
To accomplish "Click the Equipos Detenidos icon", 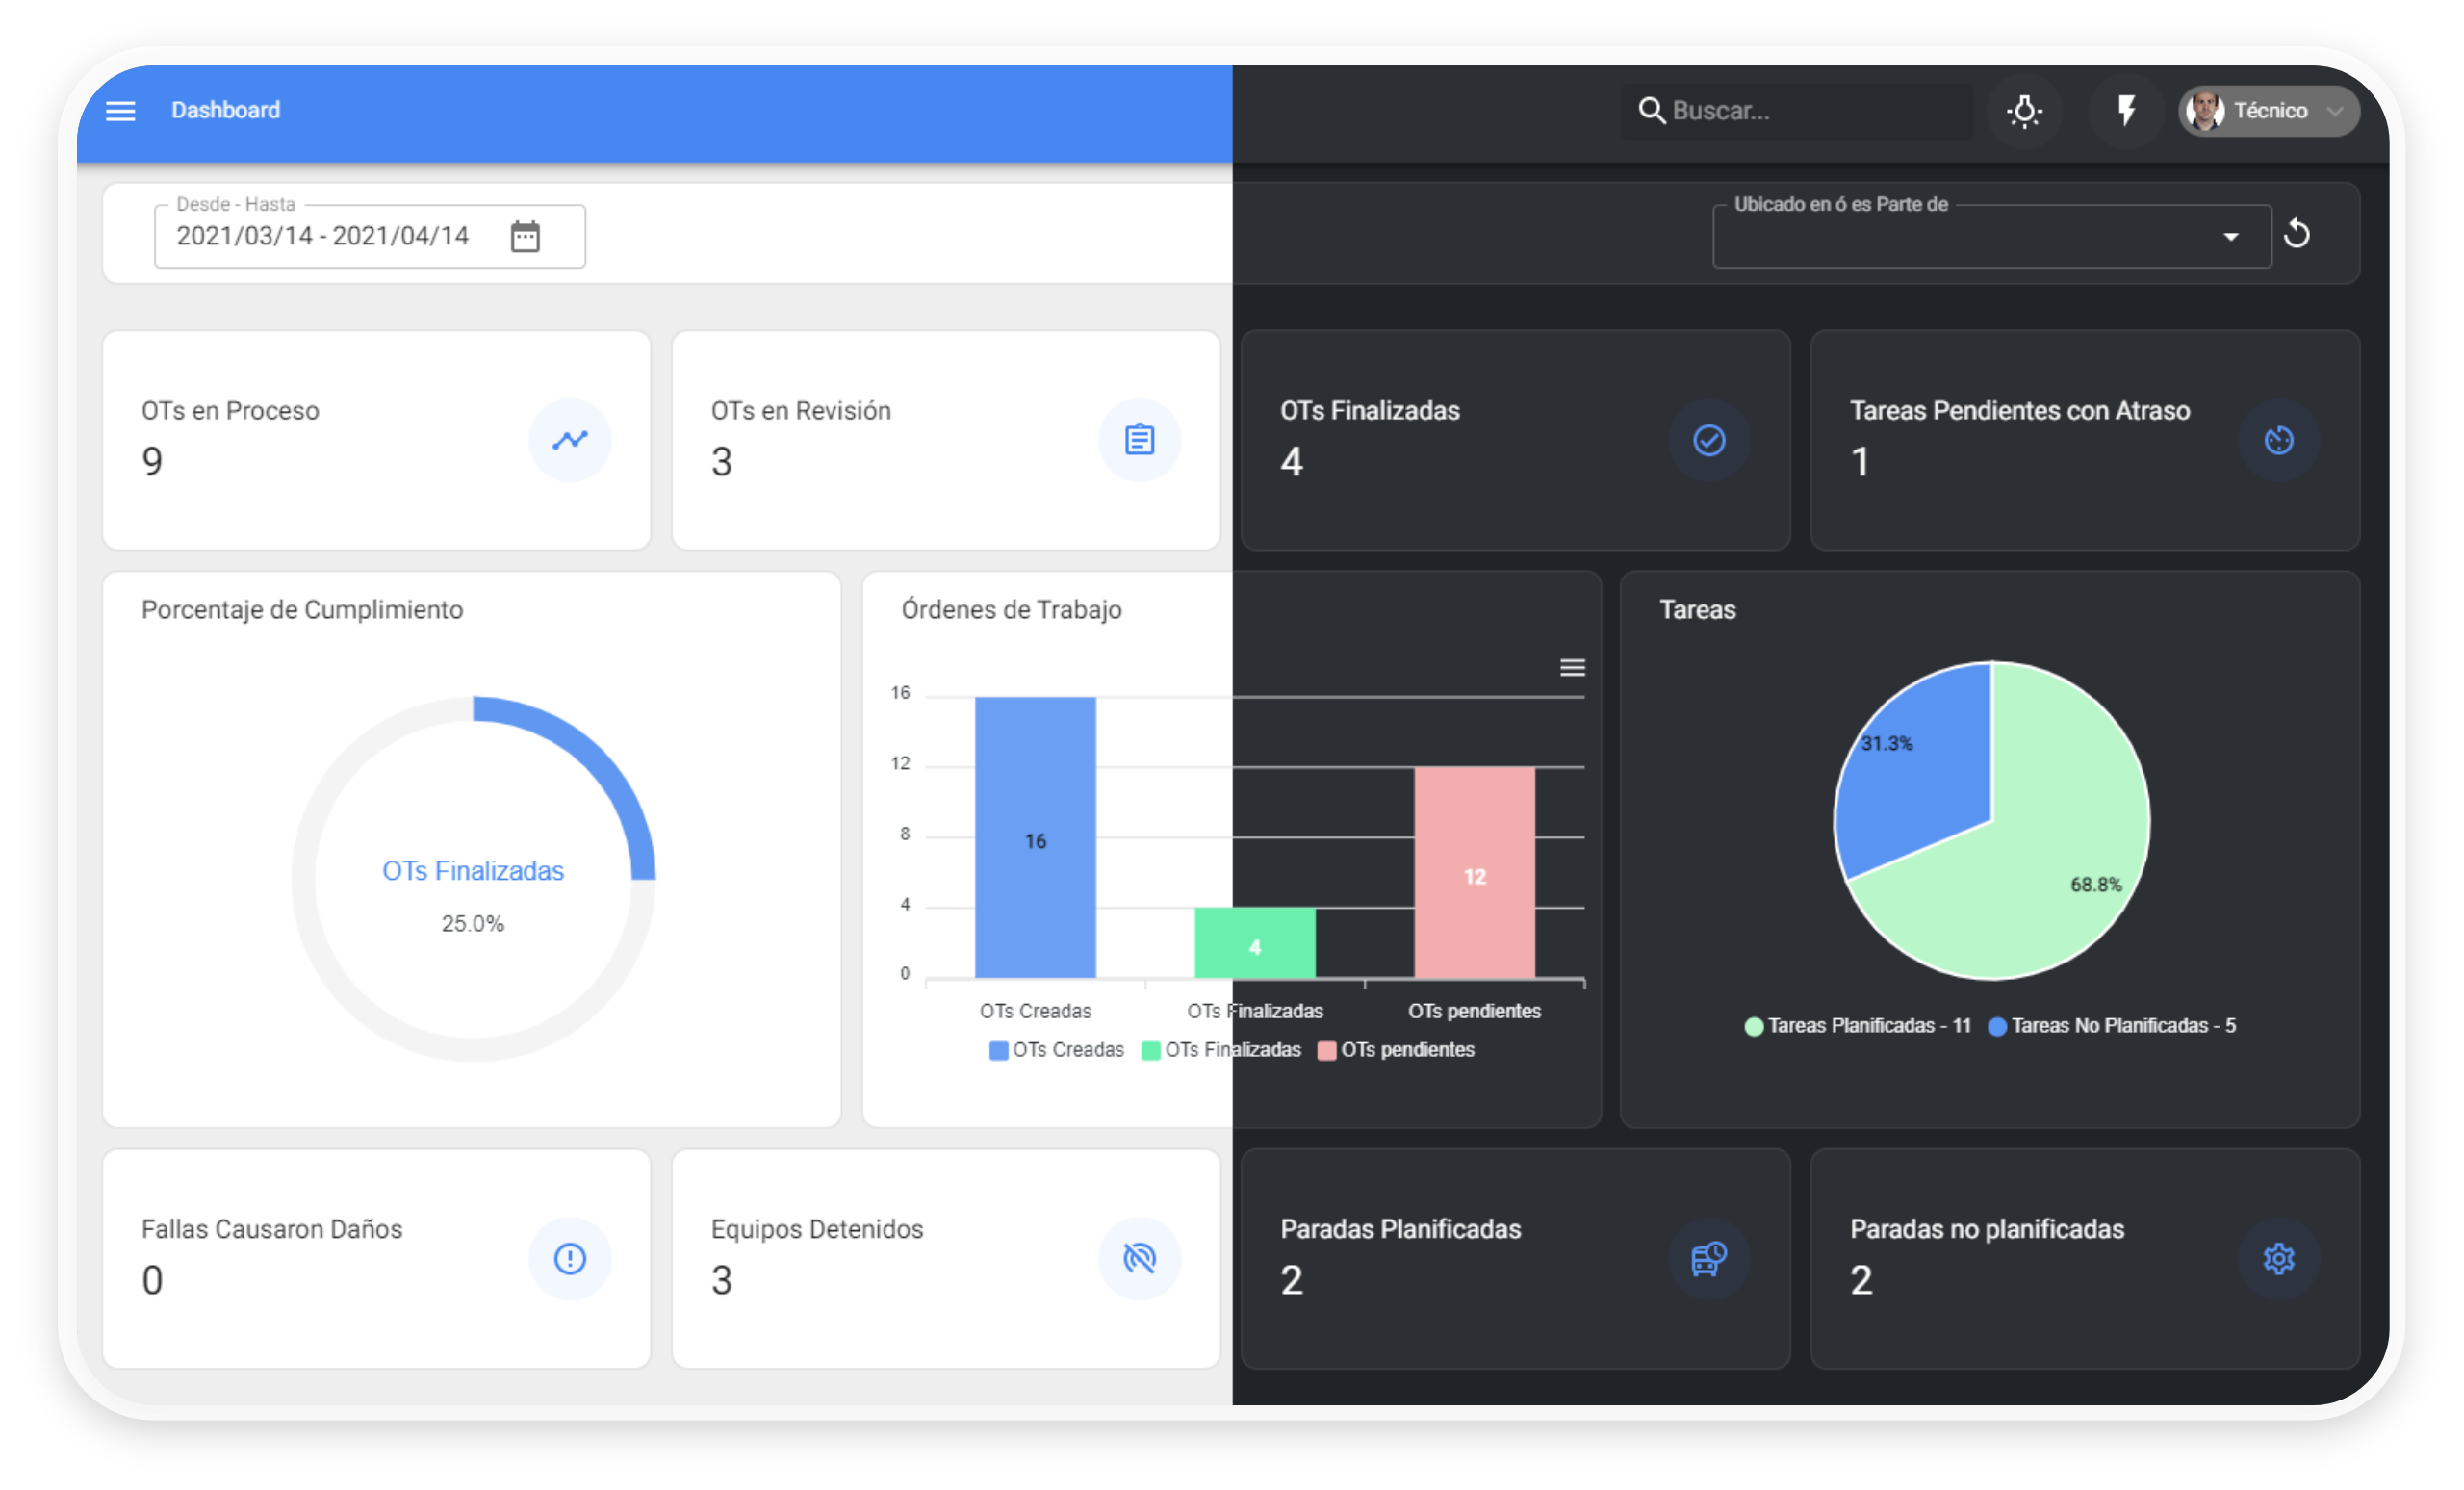I will tap(1139, 1258).
